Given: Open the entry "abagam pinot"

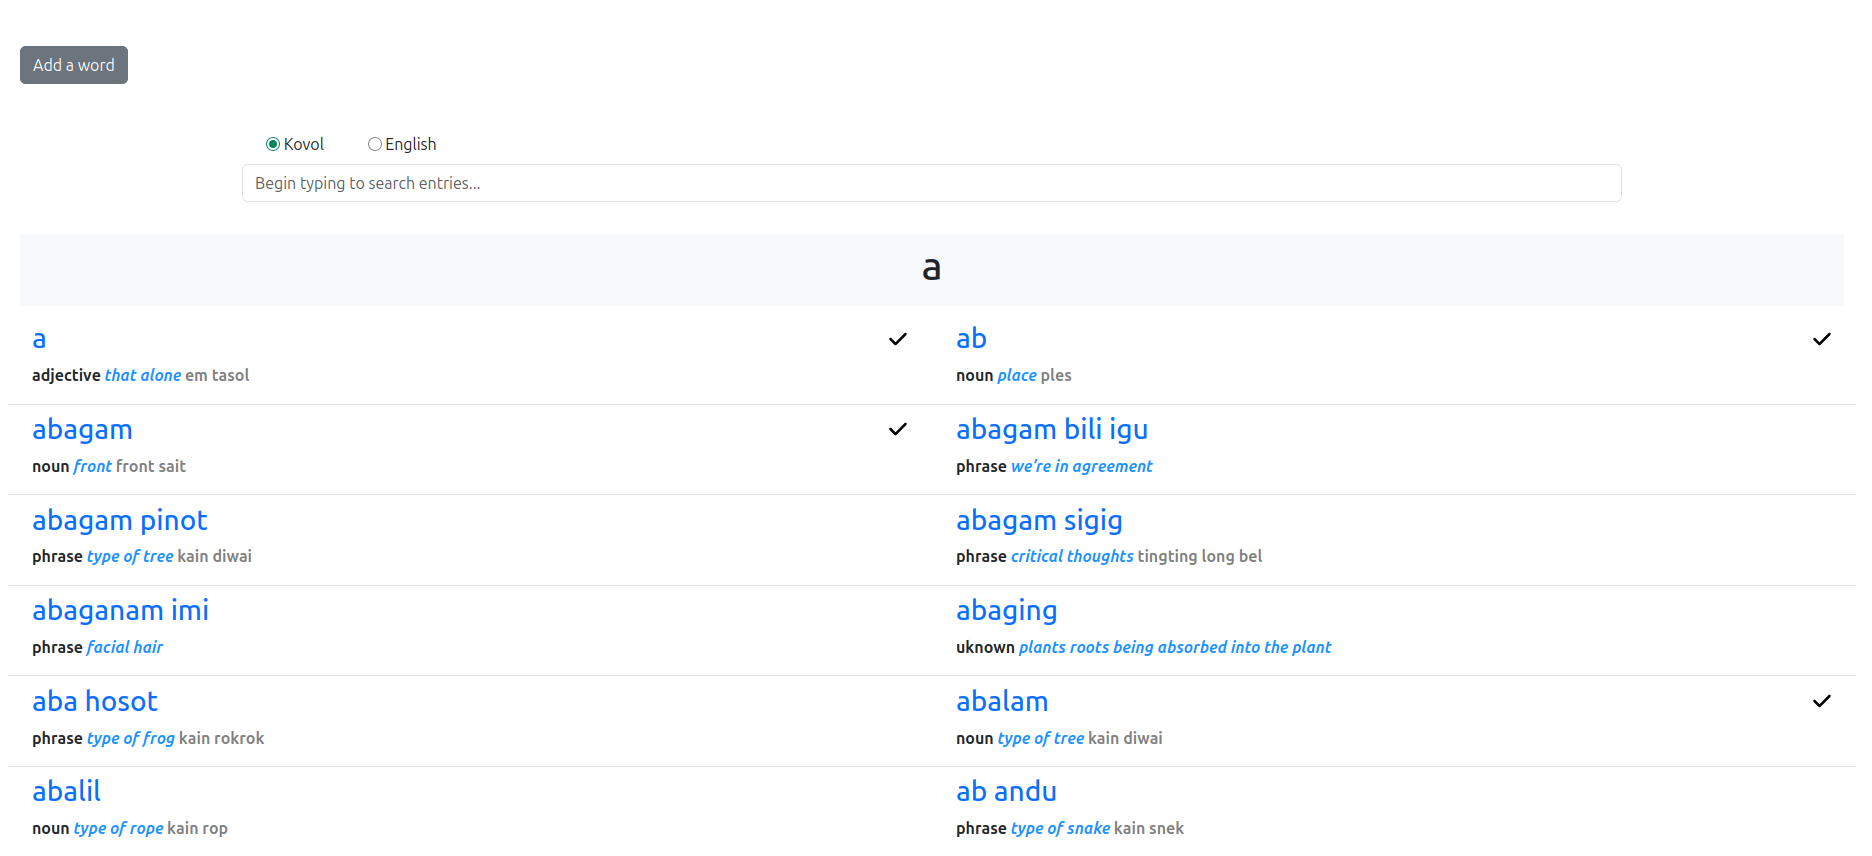Looking at the screenshot, I should [x=120, y=521].
